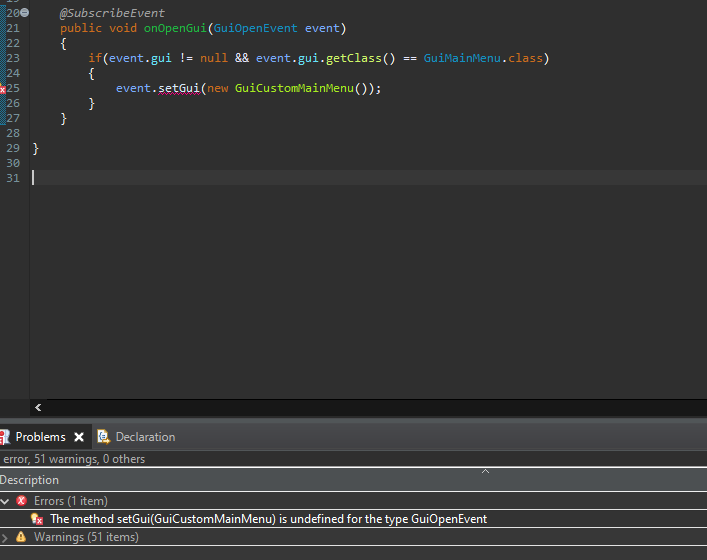Collapse the Errors (1 item) group
Image resolution: width=707 pixels, height=560 pixels.
[5, 501]
